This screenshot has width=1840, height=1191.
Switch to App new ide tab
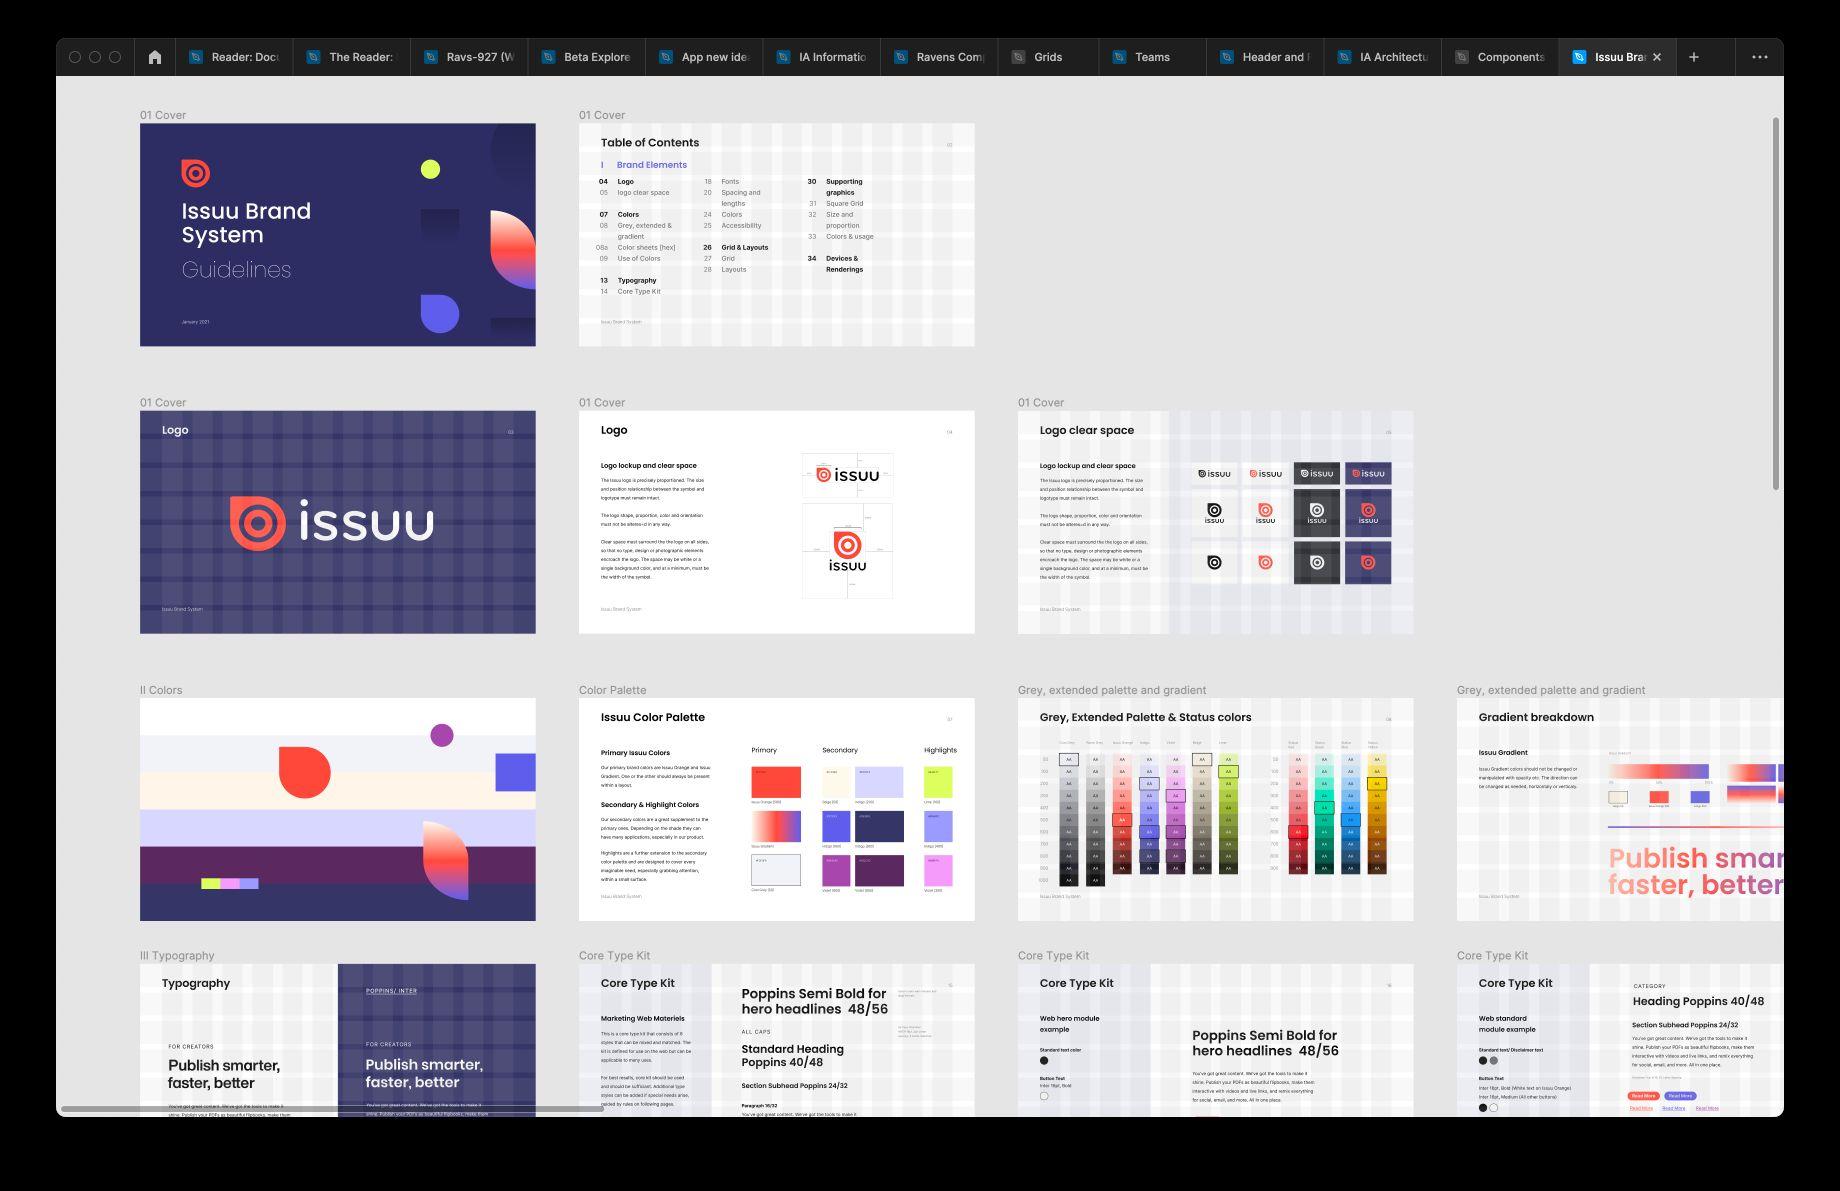pyautogui.click(x=704, y=57)
